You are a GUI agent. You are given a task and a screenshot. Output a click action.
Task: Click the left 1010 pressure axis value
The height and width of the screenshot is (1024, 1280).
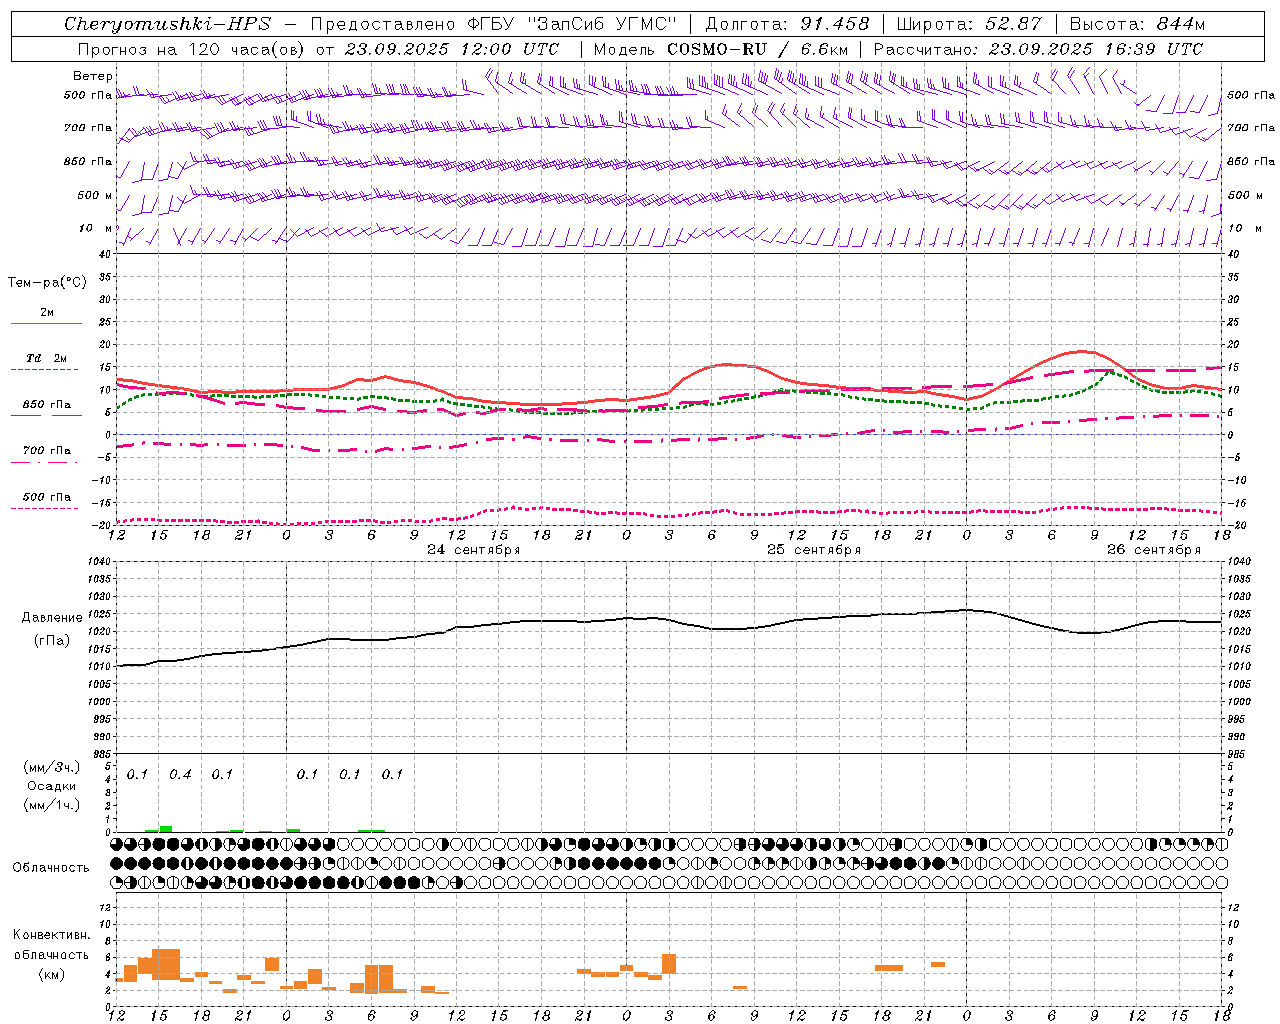coord(100,667)
